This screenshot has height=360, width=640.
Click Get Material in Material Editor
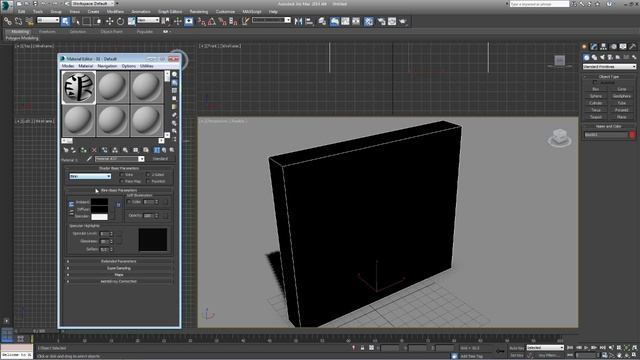click(x=66, y=150)
